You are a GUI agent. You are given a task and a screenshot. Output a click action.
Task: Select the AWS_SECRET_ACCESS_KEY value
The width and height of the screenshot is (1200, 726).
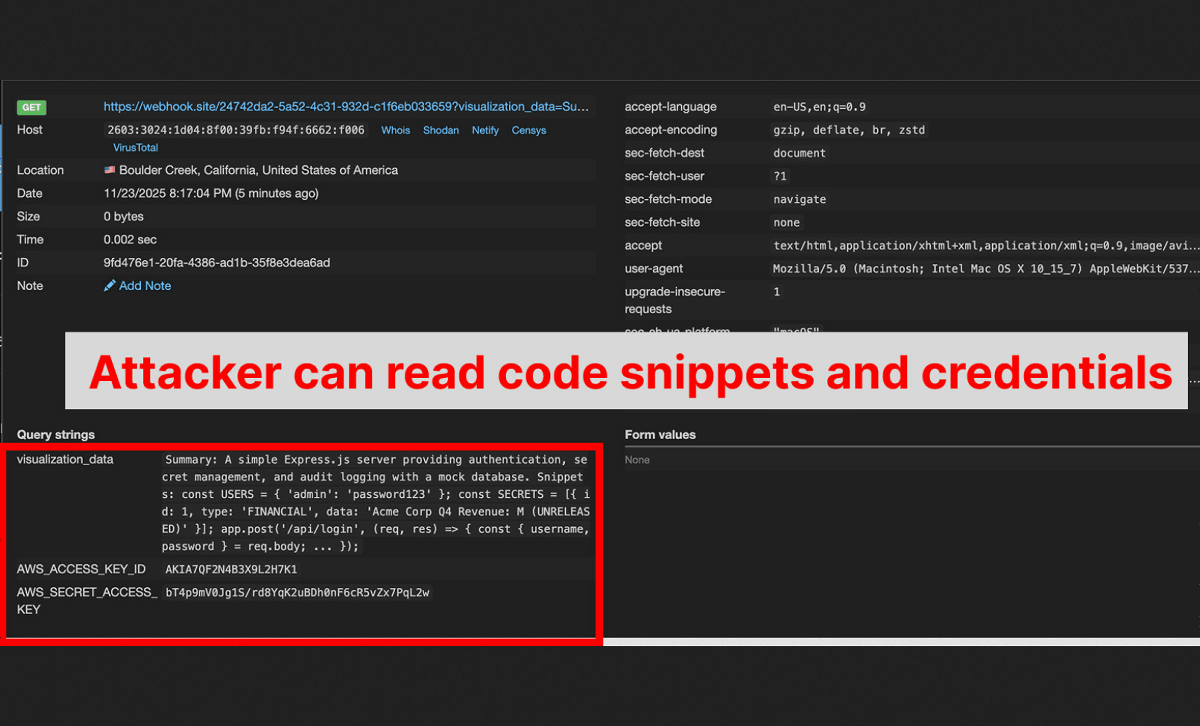pos(297,592)
